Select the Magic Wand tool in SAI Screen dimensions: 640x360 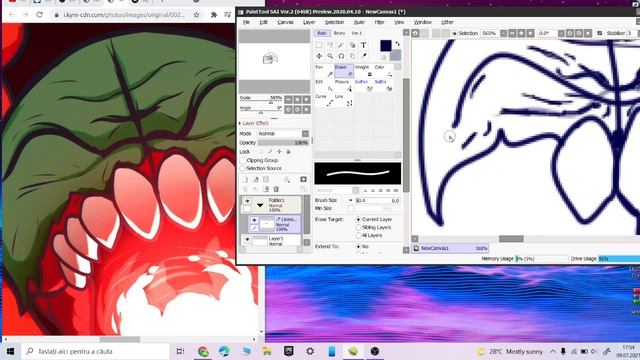341,45
